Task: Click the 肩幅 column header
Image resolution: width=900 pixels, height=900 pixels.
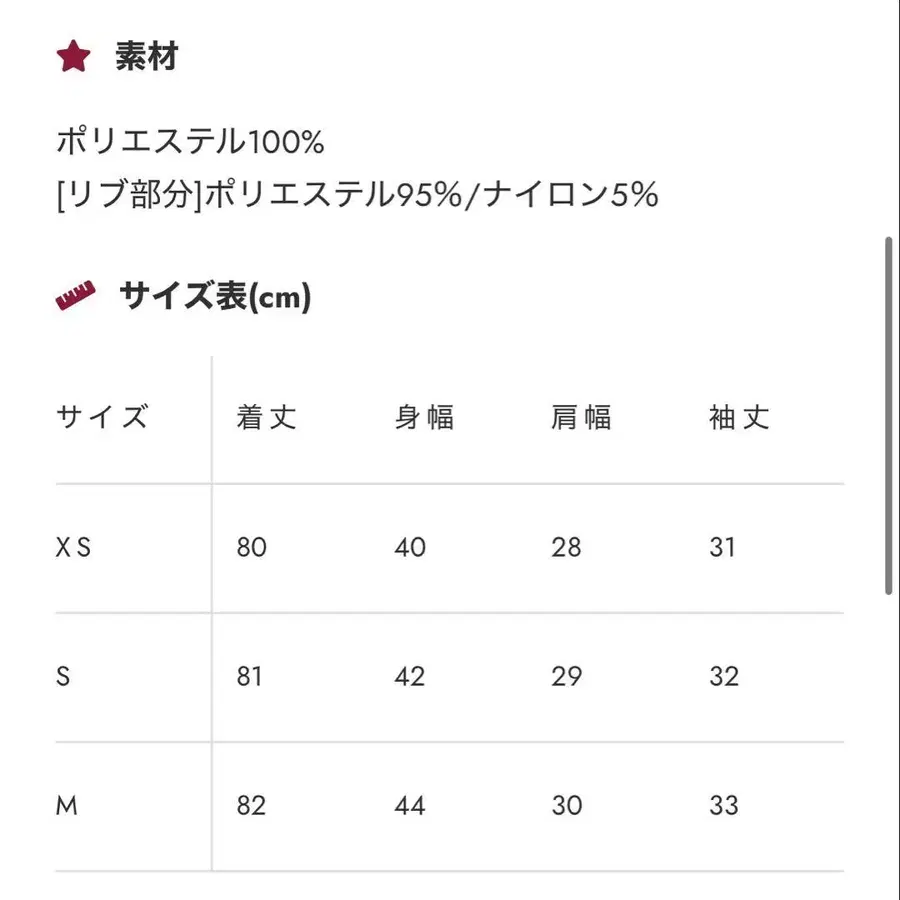Action: (581, 417)
